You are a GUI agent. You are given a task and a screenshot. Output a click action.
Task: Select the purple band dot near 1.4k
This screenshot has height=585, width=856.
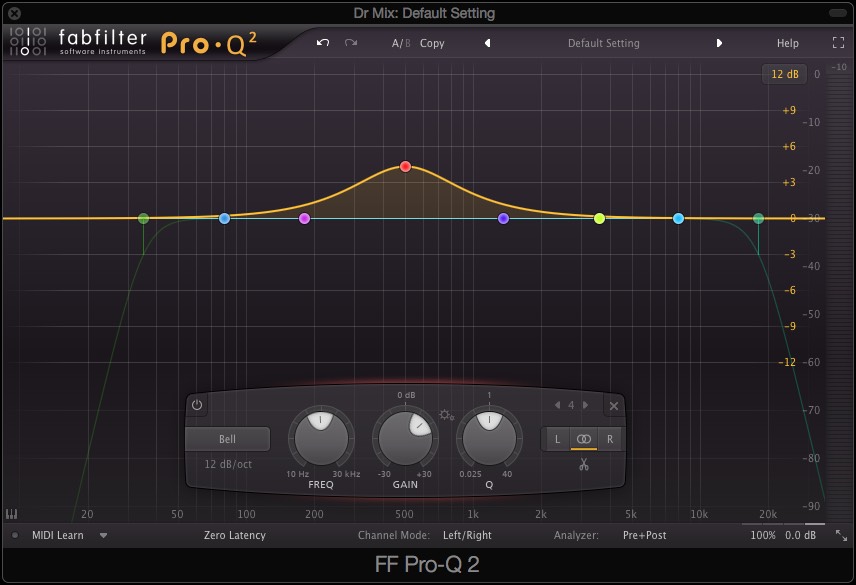pos(503,218)
